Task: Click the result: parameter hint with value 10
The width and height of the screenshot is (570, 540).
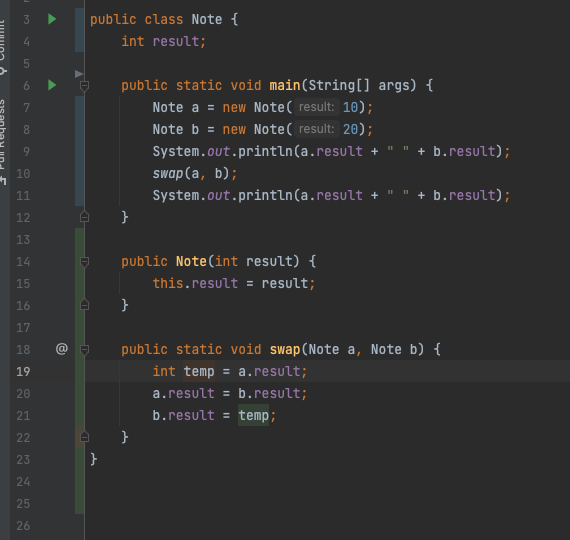Action: tap(317, 107)
